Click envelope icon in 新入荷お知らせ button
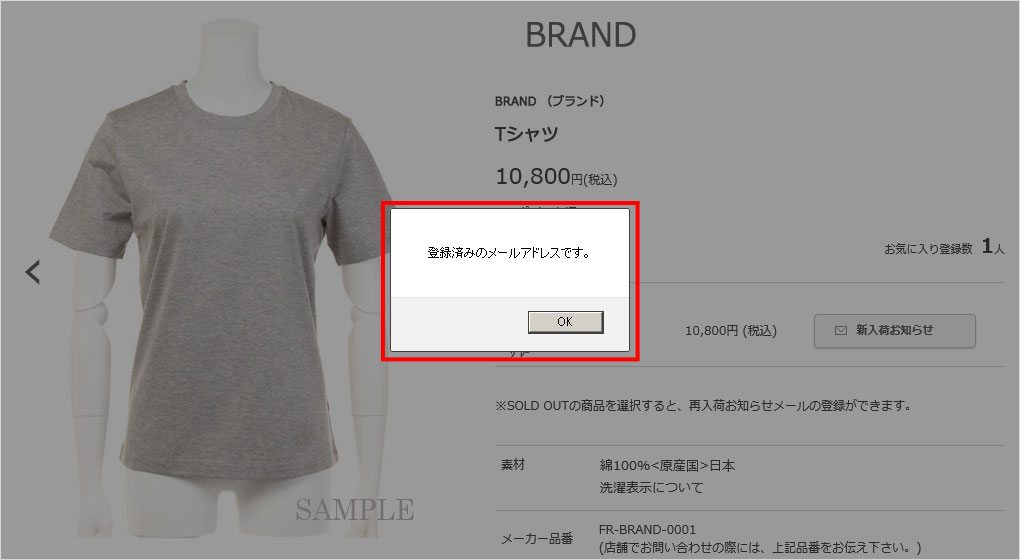The width and height of the screenshot is (1020, 560). pyautogui.click(x=840, y=330)
